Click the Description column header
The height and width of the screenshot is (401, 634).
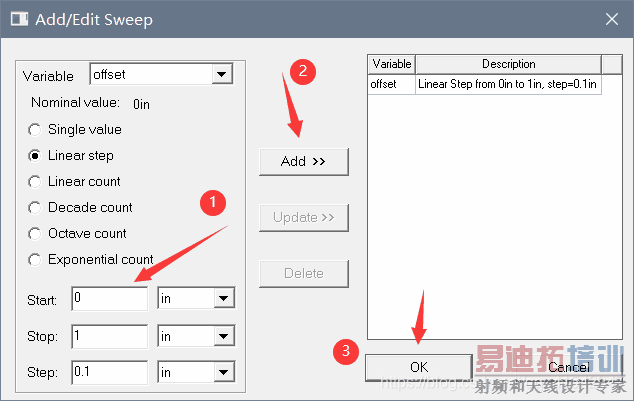(509, 64)
